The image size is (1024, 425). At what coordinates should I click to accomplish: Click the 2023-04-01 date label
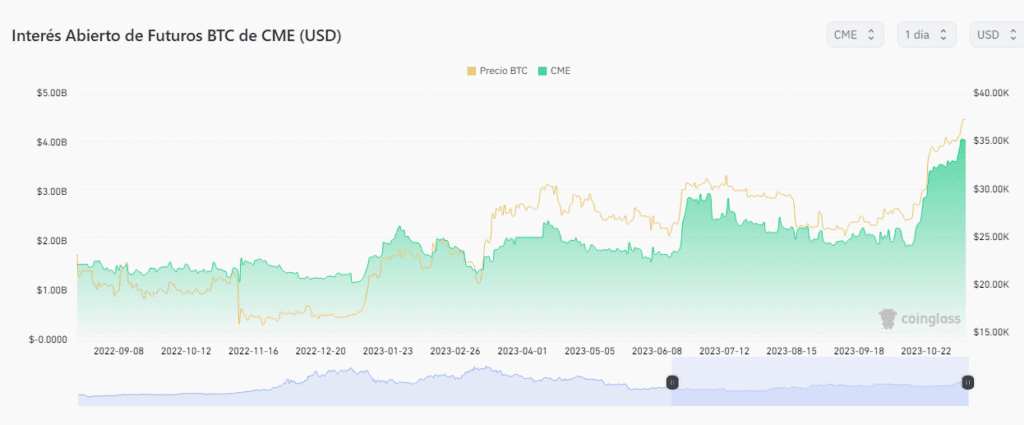[522, 351]
